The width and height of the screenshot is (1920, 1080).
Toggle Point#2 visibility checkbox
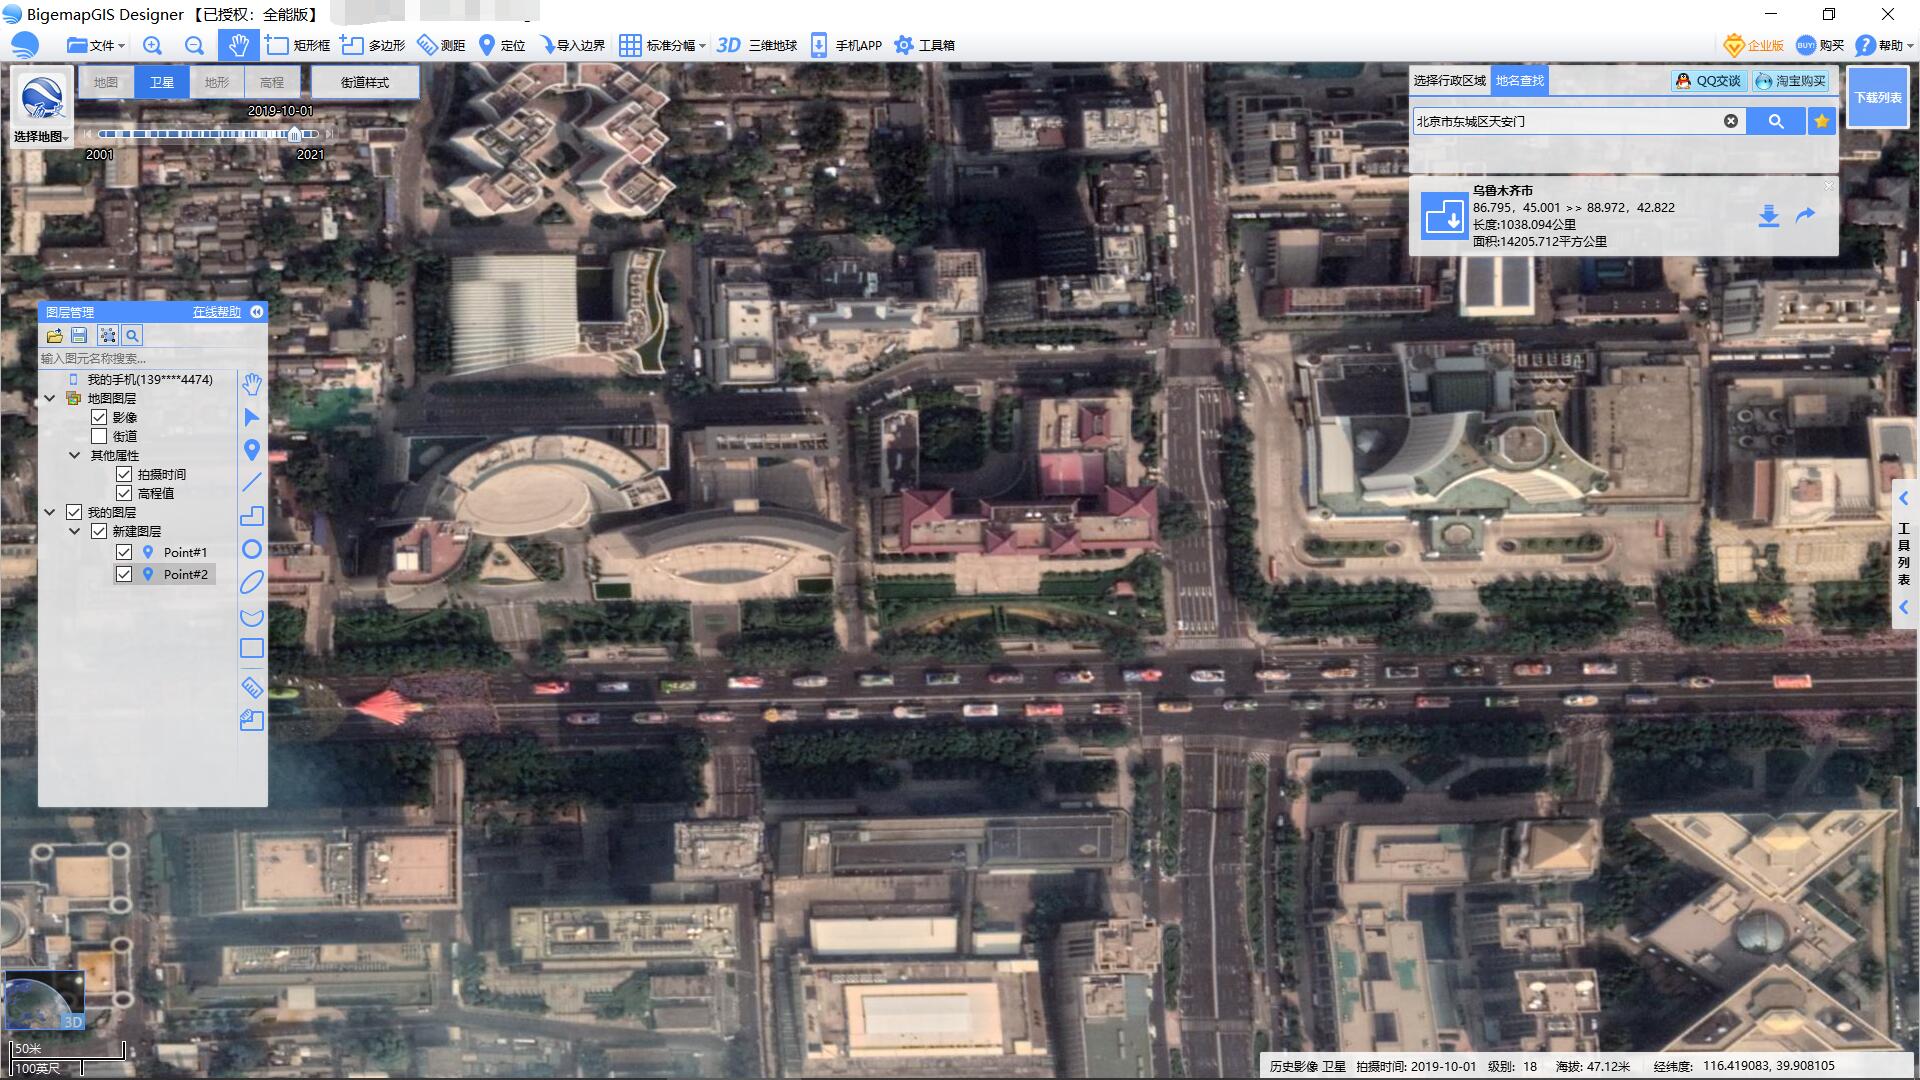click(x=124, y=574)
